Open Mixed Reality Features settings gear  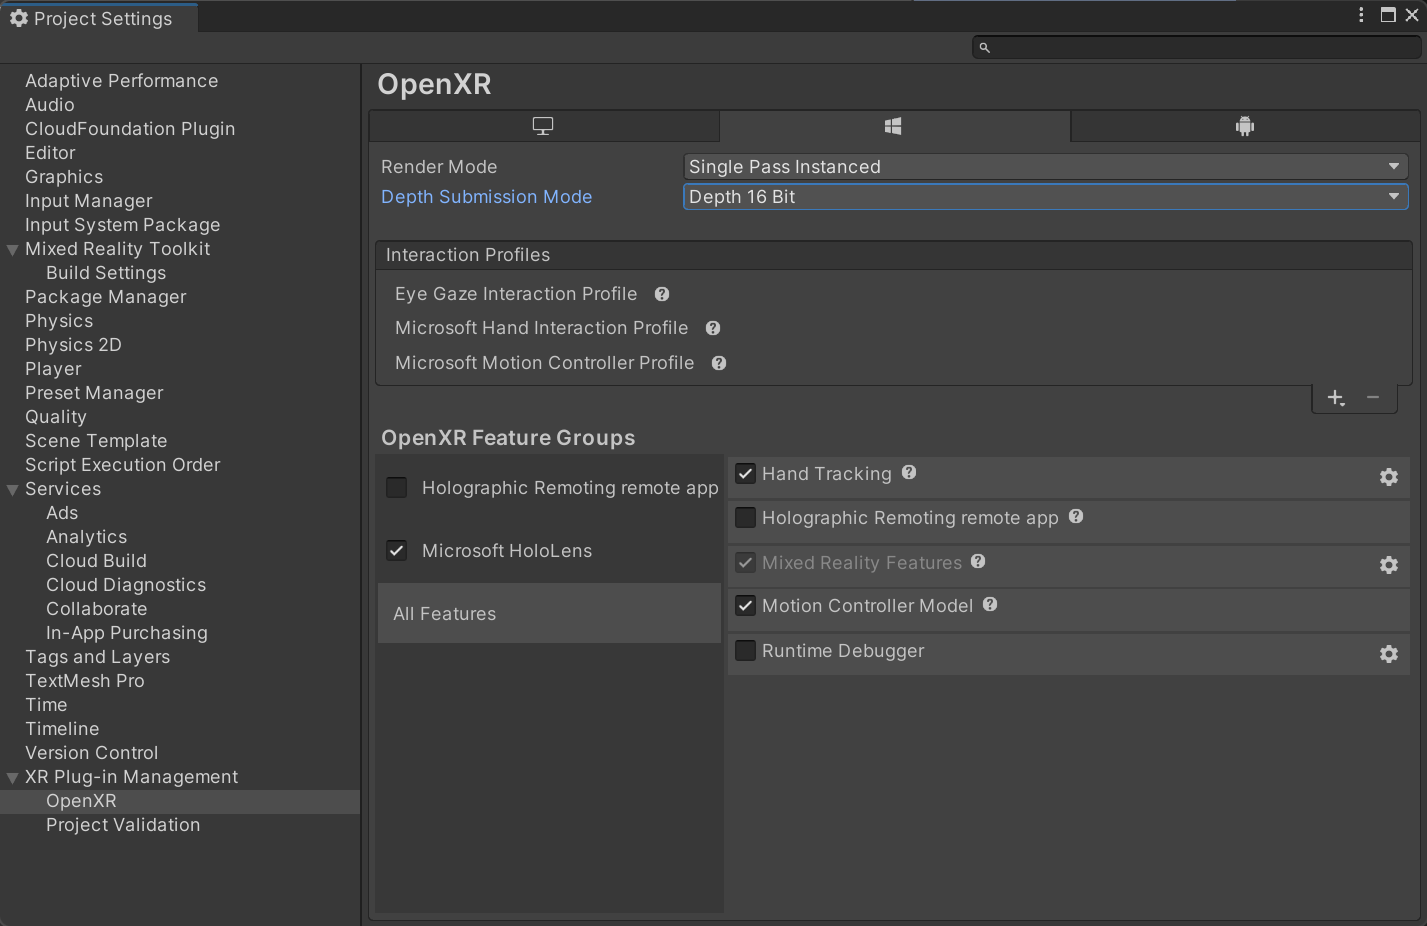point(1389,565)
